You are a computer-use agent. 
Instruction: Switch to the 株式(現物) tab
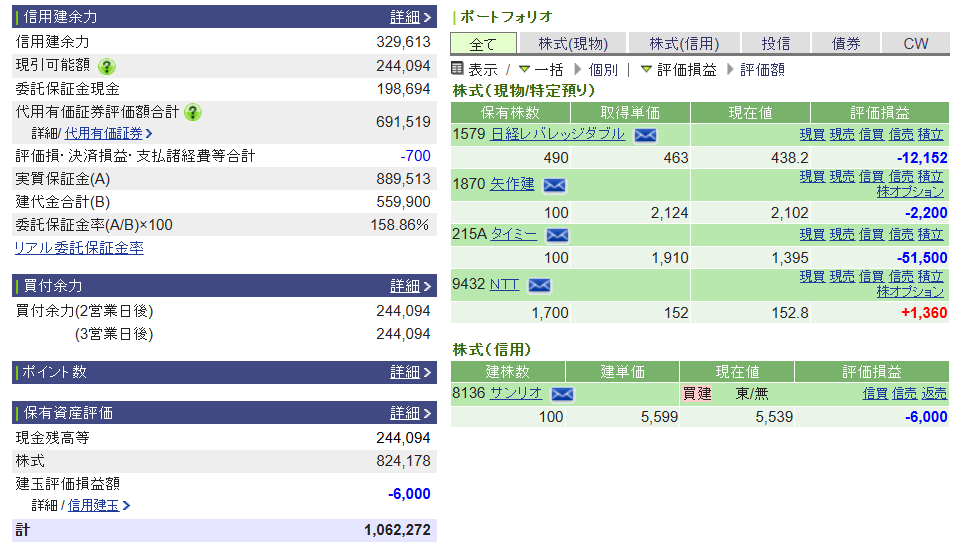tap(572, 44)
